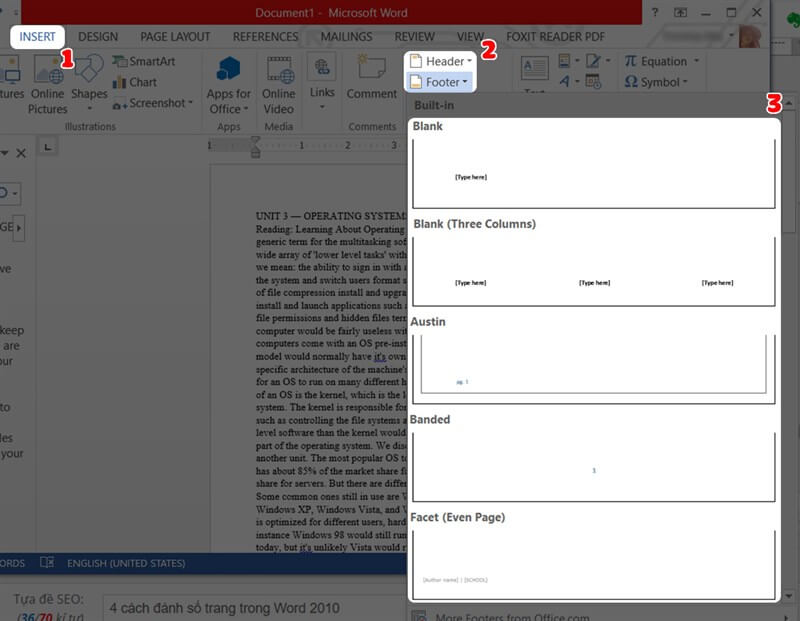The height and width of the screenshot is (621, 800).
Task: Click the proofing book icon in status bar
Action: click(47, 563)
